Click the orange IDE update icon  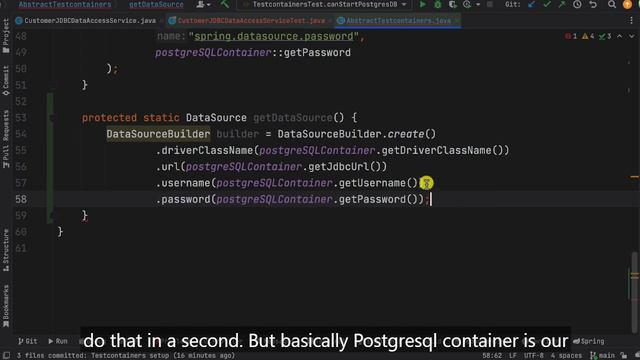click(627, 4)
